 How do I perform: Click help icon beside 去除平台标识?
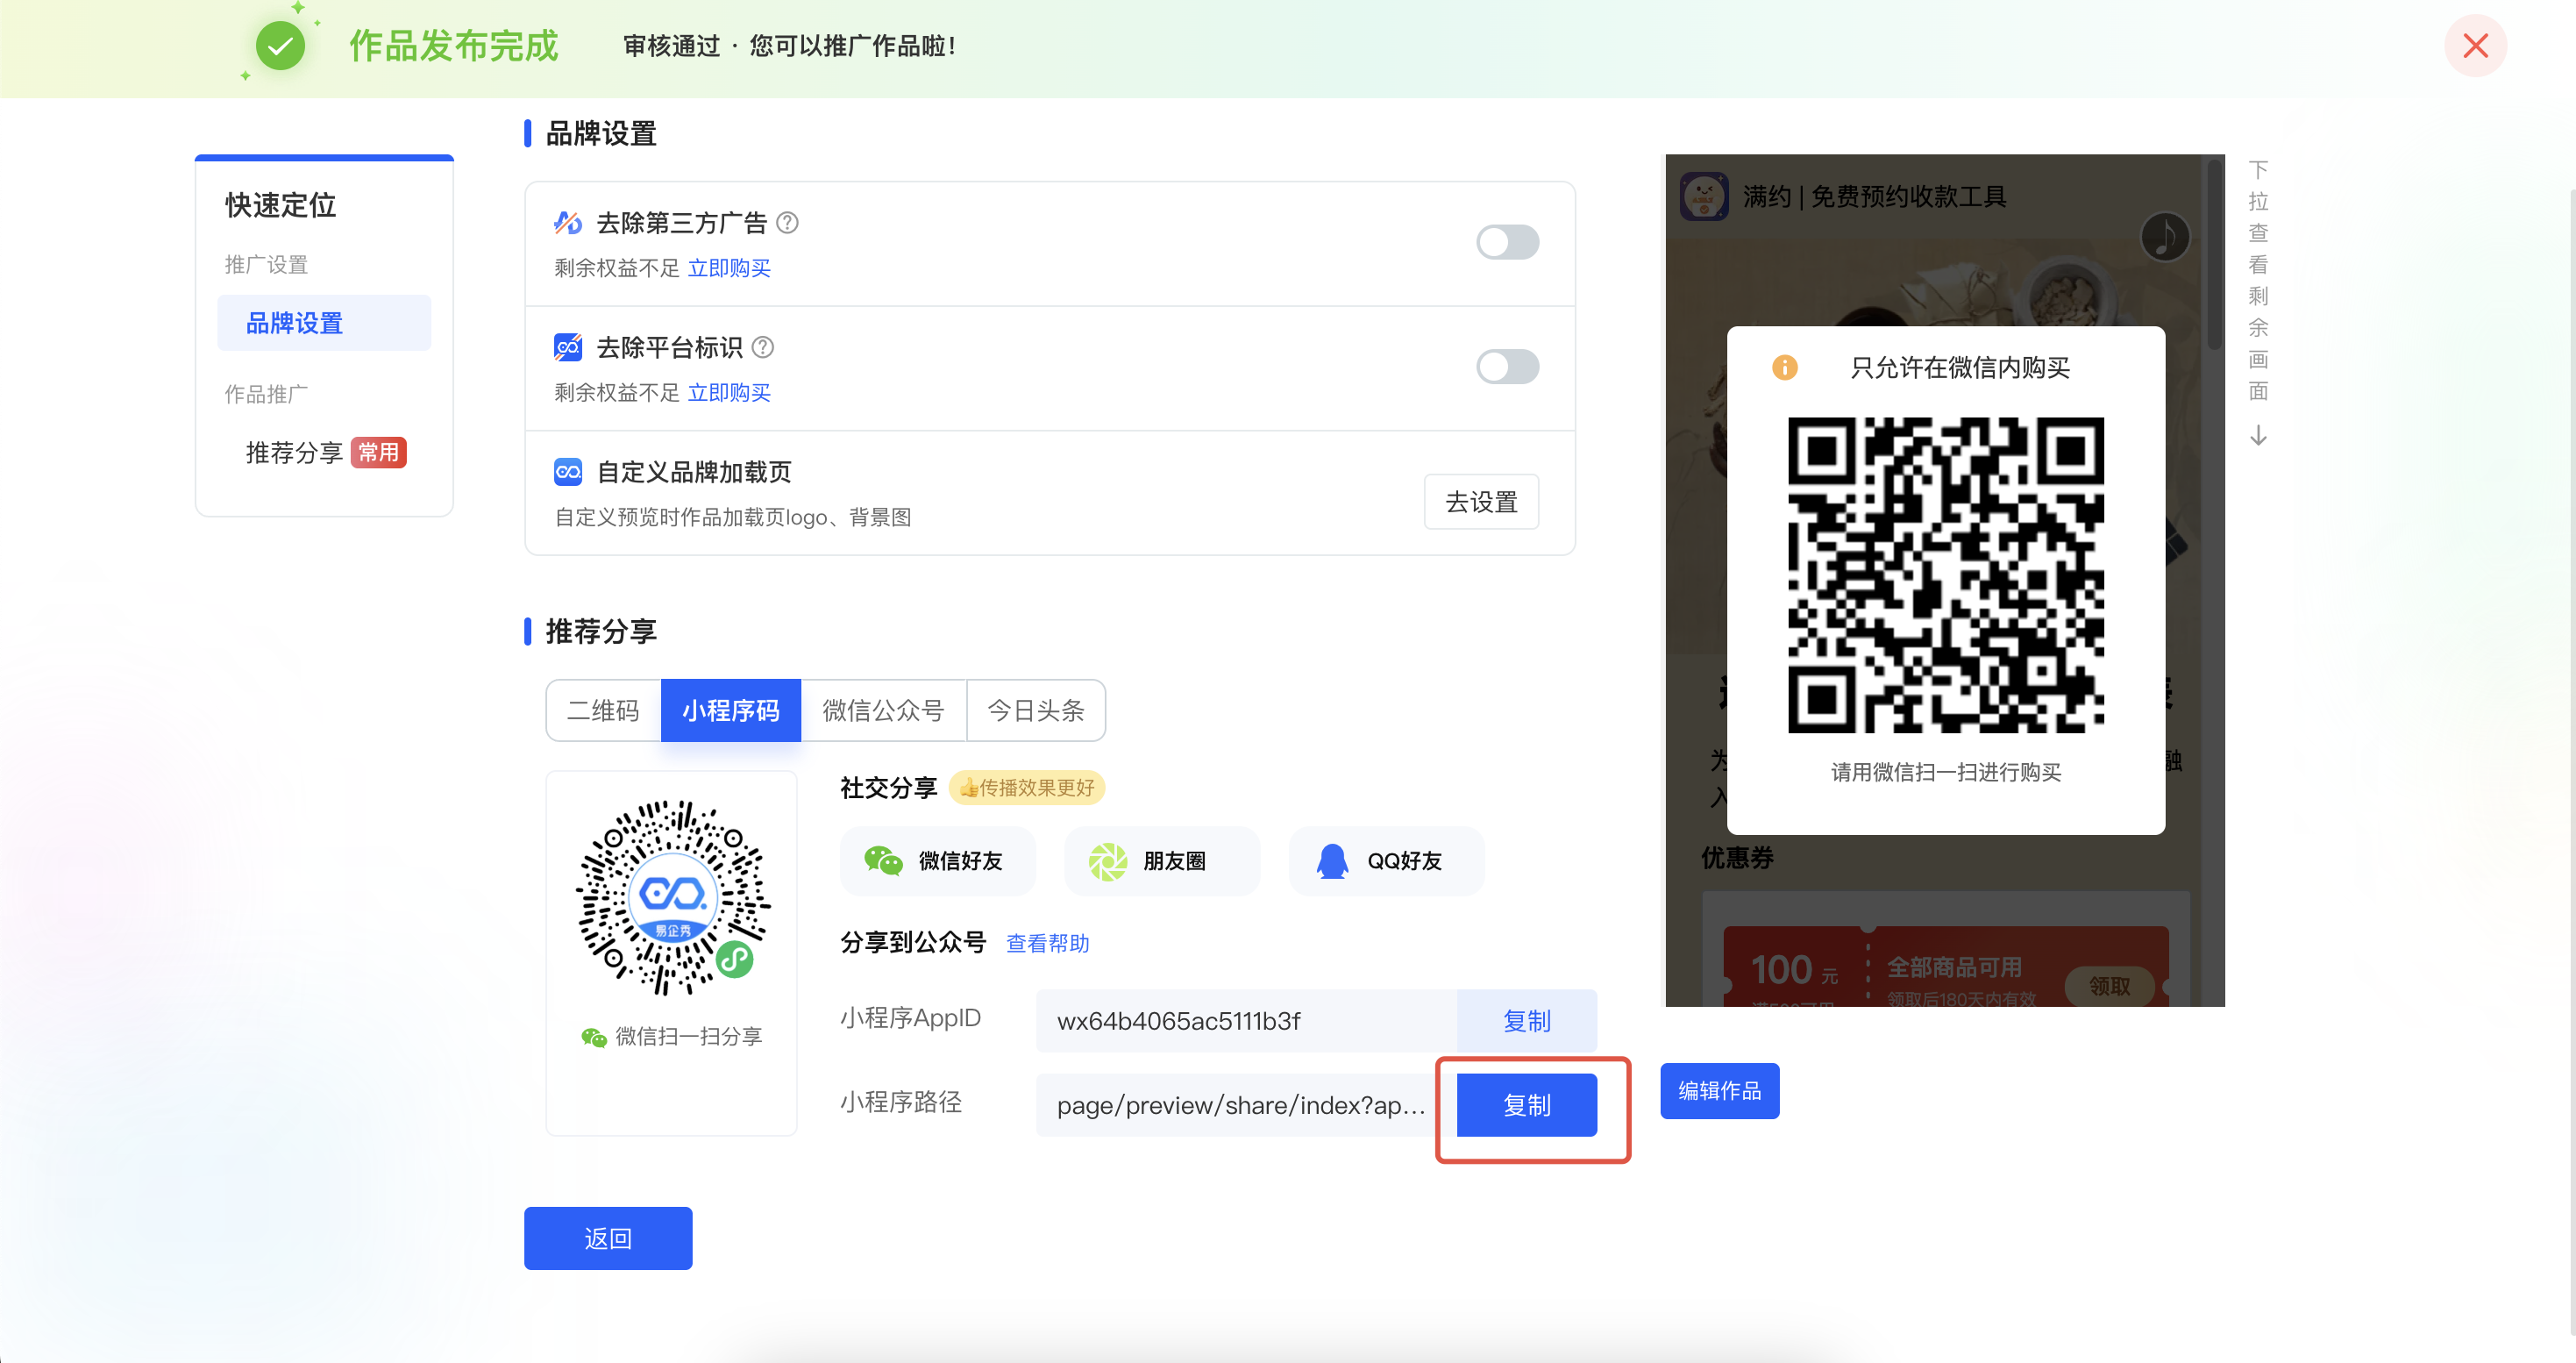[763, 347]
